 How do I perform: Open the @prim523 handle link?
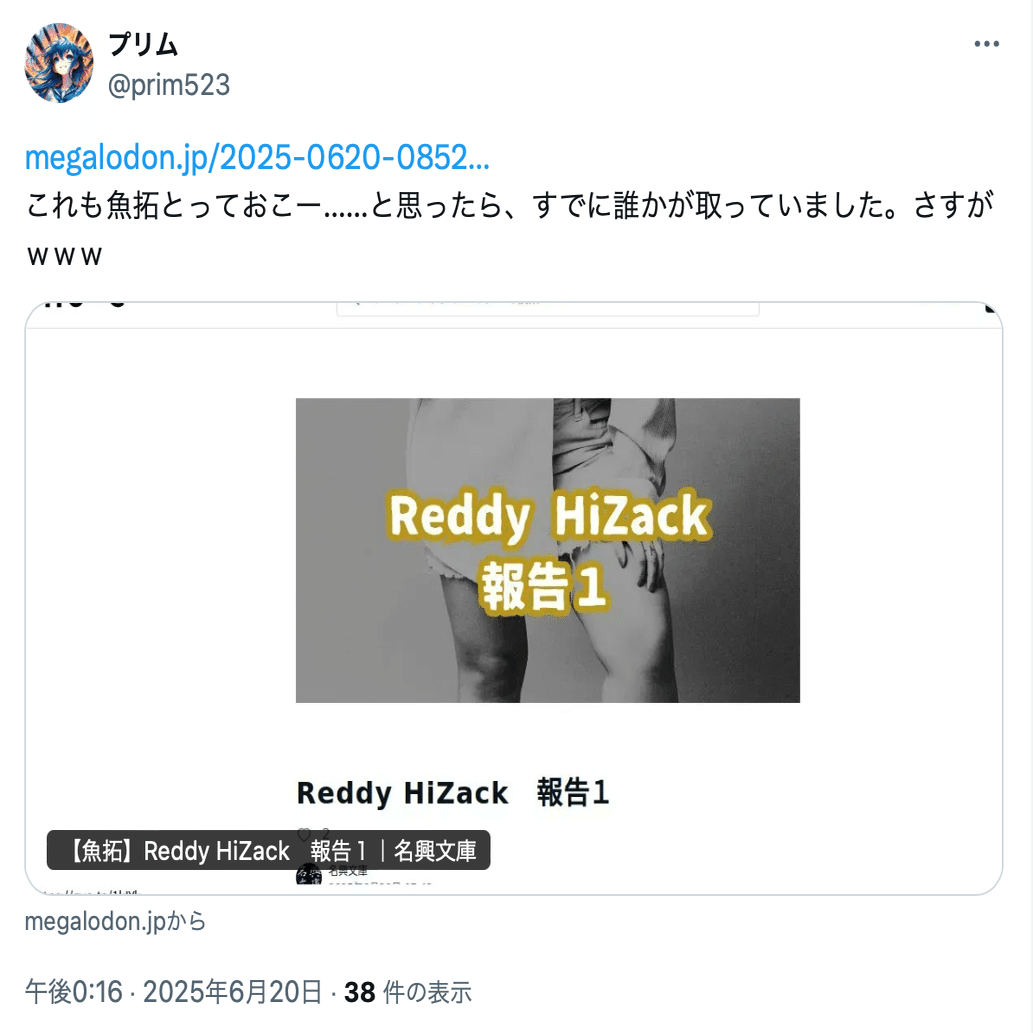(x=169, y=85)
